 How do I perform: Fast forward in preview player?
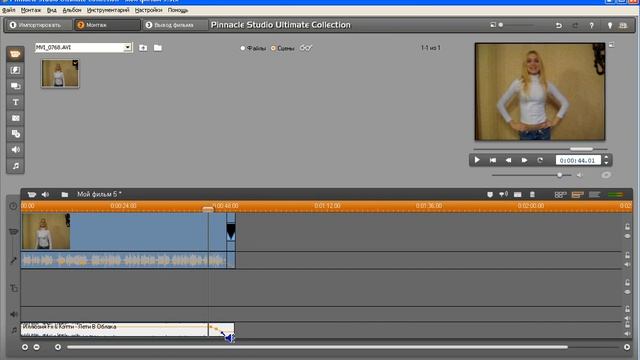click(x=524, y=160)
